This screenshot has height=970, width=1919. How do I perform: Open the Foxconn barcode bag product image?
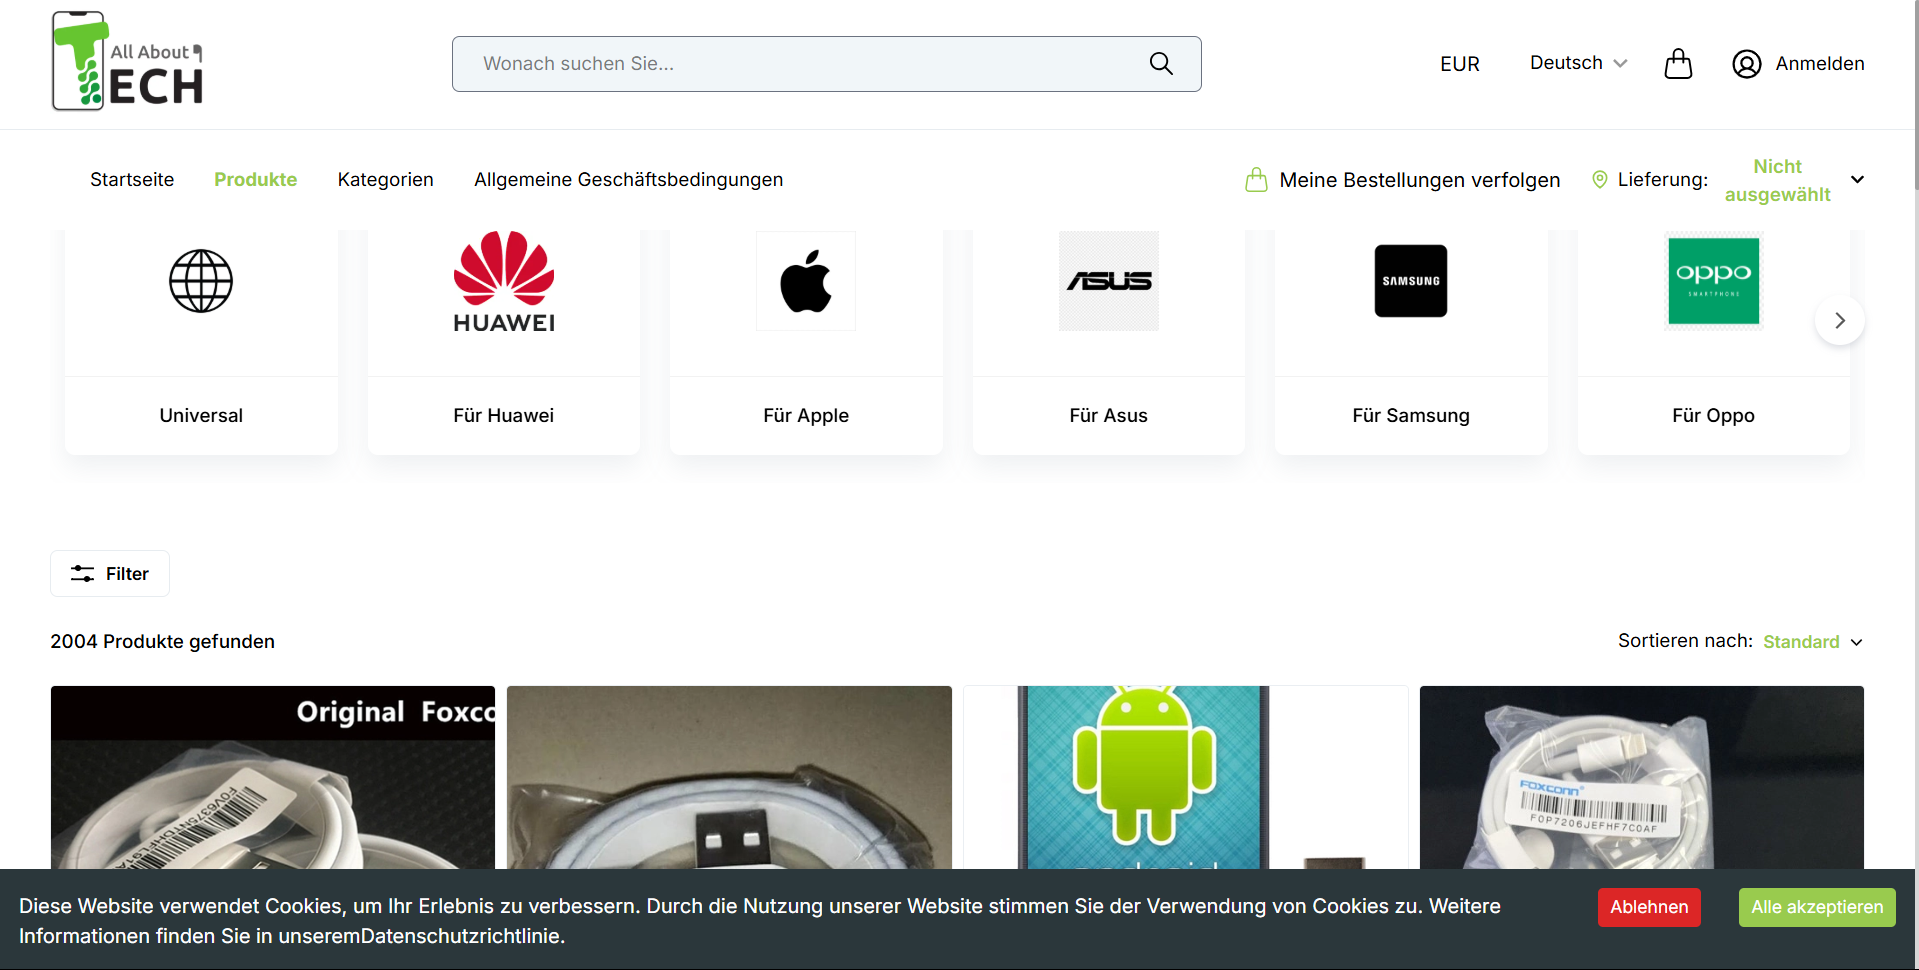click(x=1642, y=777)
